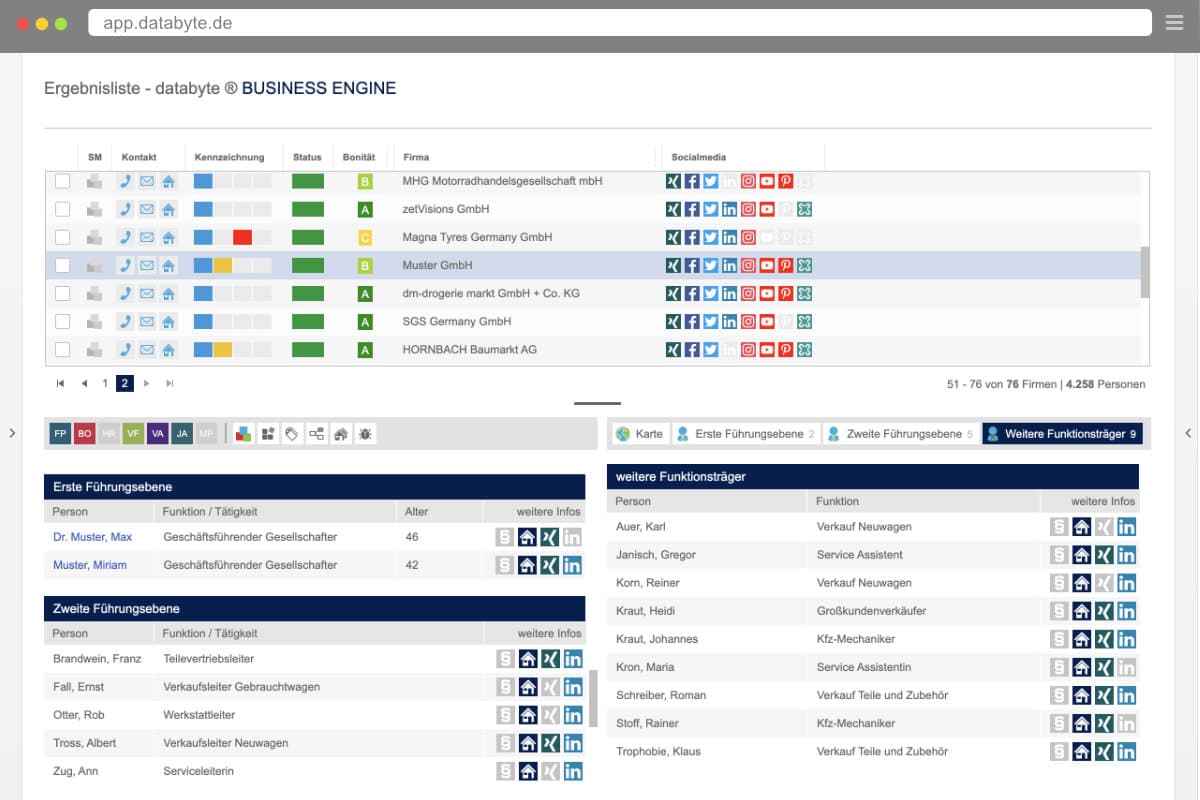Viewport: 1200px width, 800px height.
Task: Sort by the Bonität column header
Action: [359, 157]
